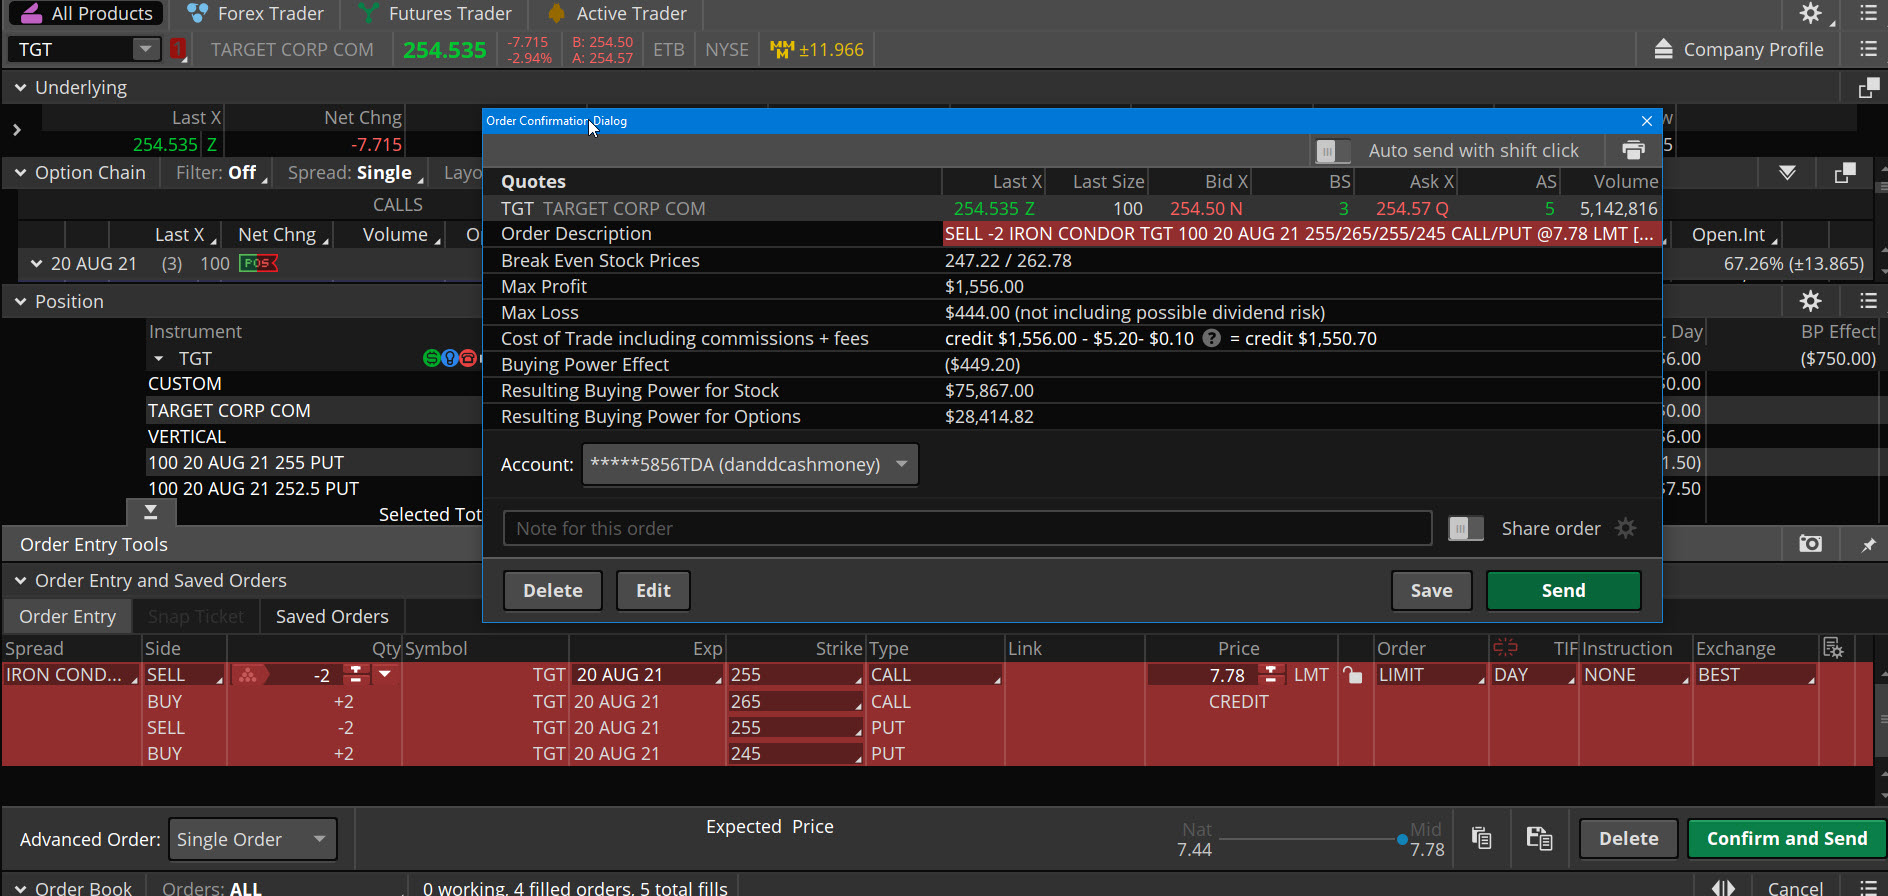1888x896 pixels.
Task: Click Edit in confirmation dialog
Action: coord(653,590)
